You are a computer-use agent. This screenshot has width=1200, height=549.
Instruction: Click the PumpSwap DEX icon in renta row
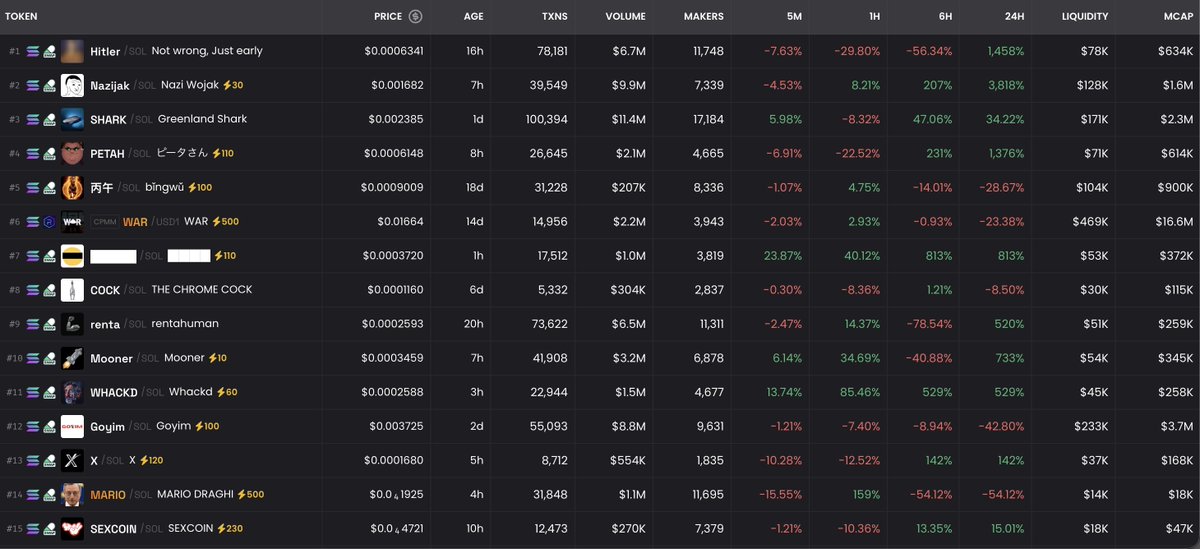pyautogui.click(x=49, y=324)
